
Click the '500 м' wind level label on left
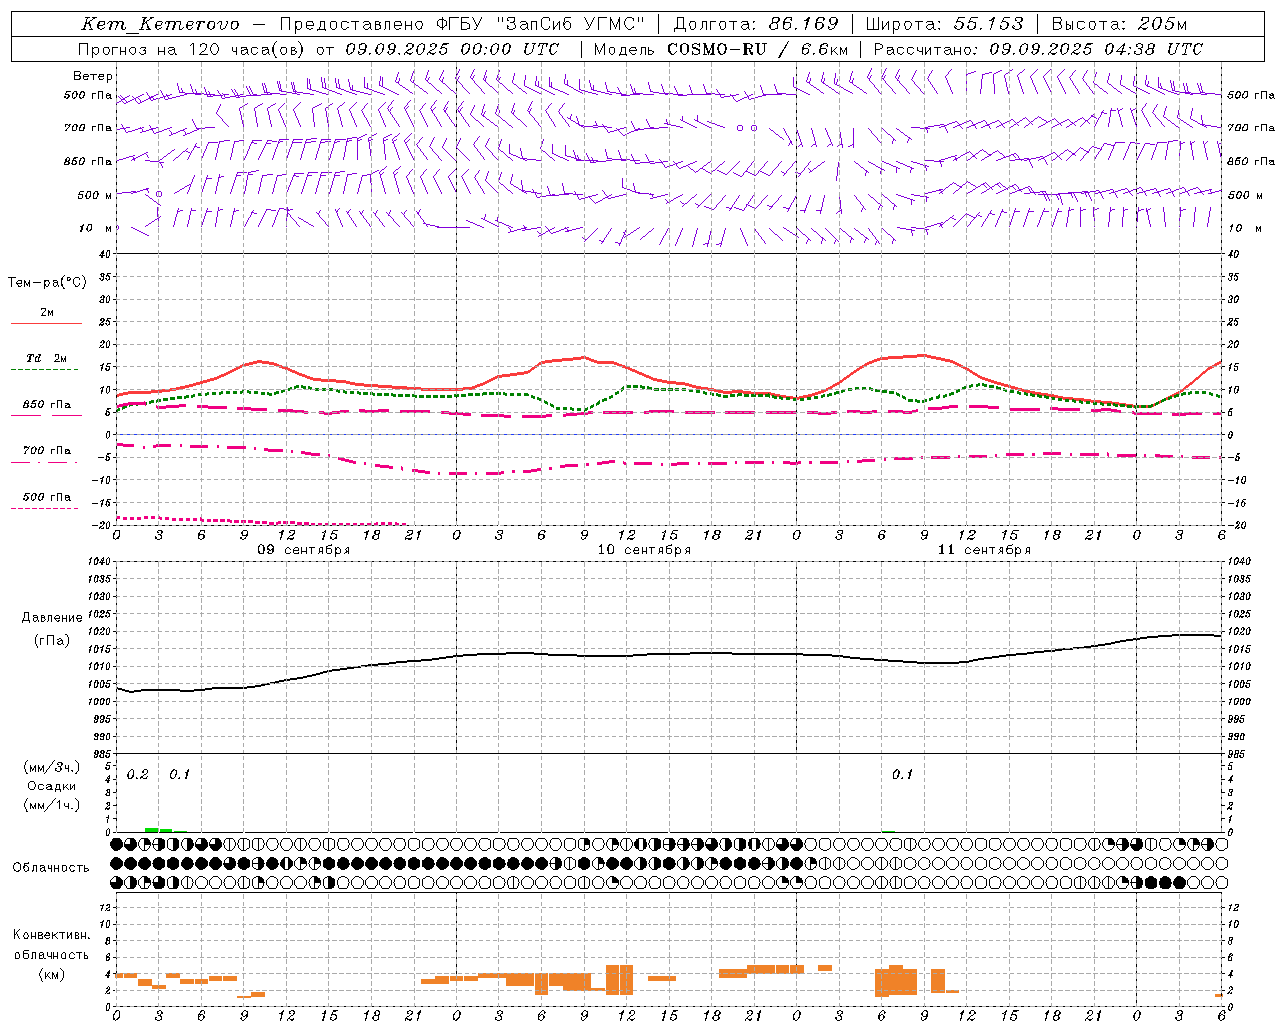[95, 195]
